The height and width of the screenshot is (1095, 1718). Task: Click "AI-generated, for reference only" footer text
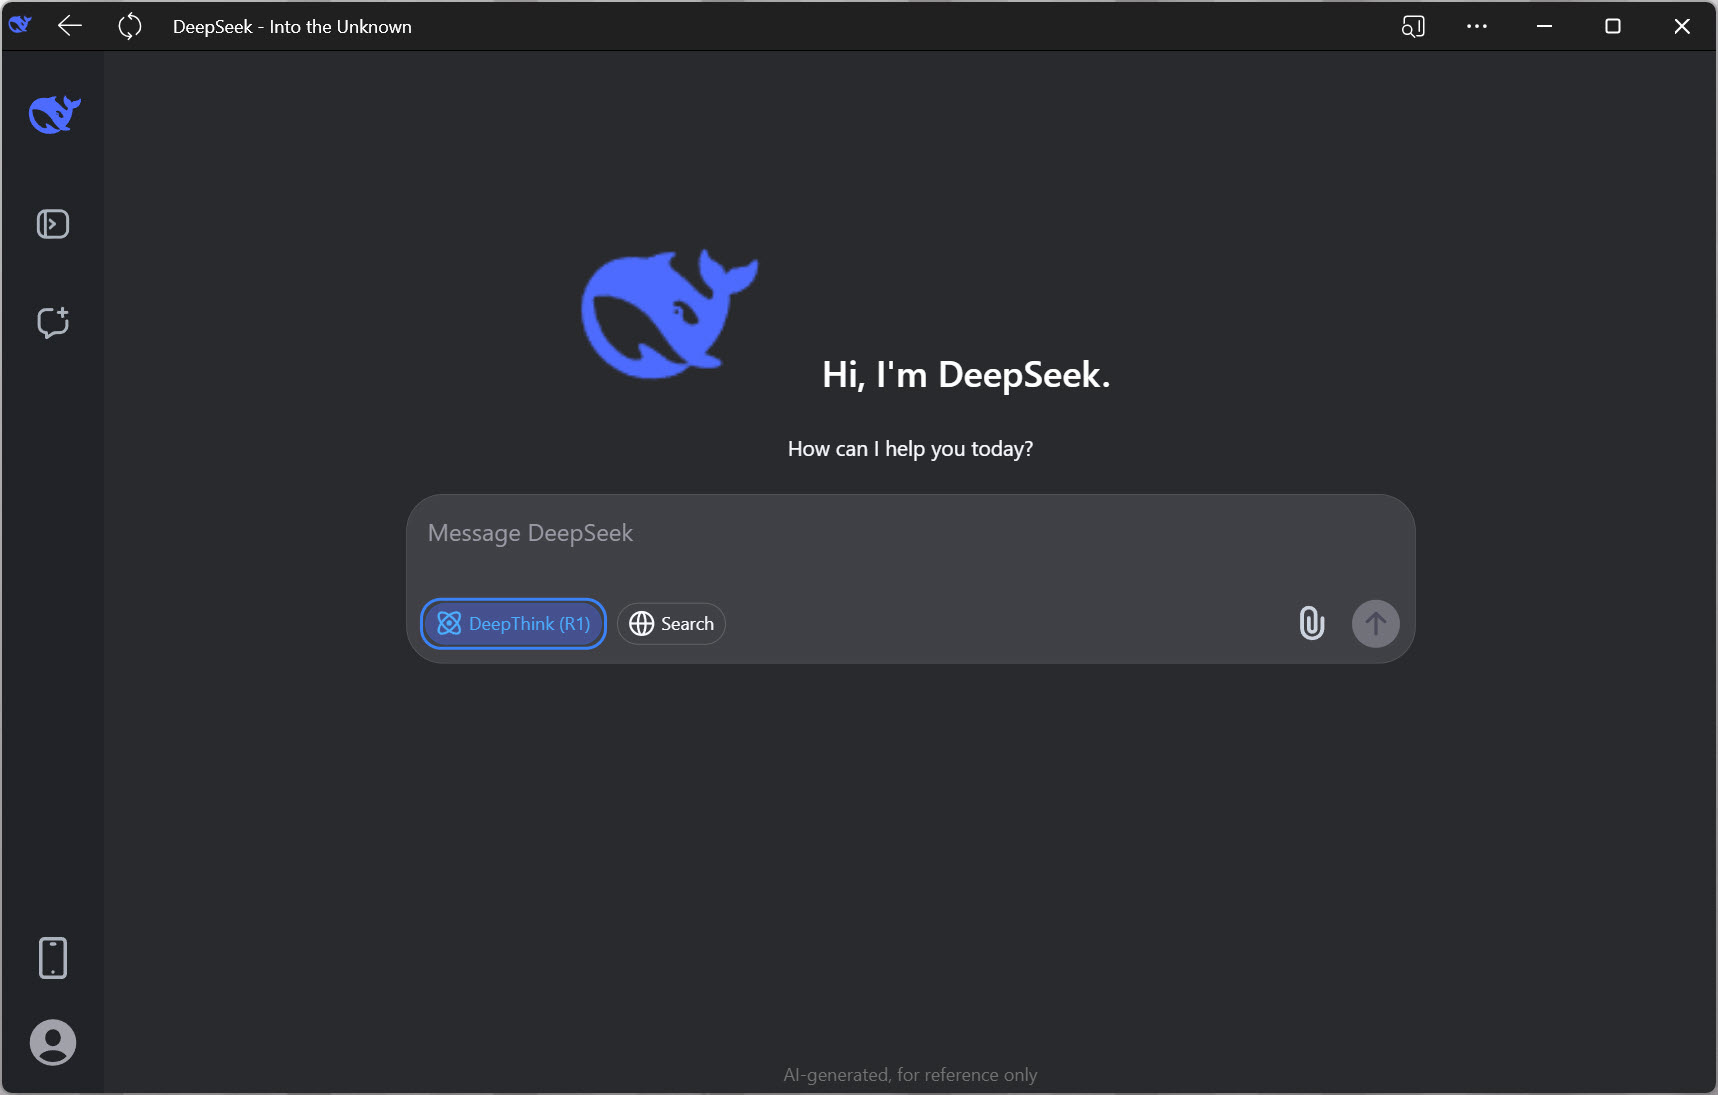[x=910, y=1075]
